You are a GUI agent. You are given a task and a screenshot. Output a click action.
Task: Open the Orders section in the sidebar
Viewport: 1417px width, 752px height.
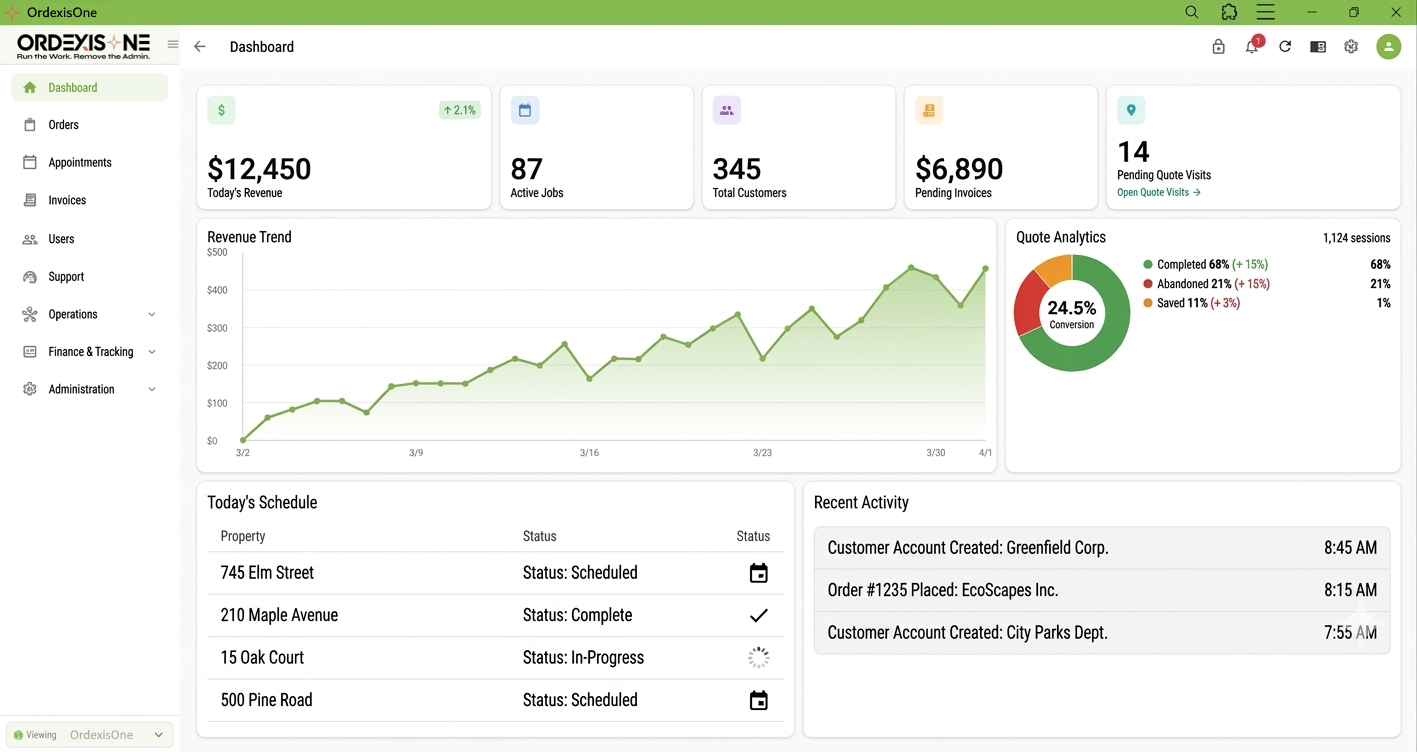tap(63, 124)
